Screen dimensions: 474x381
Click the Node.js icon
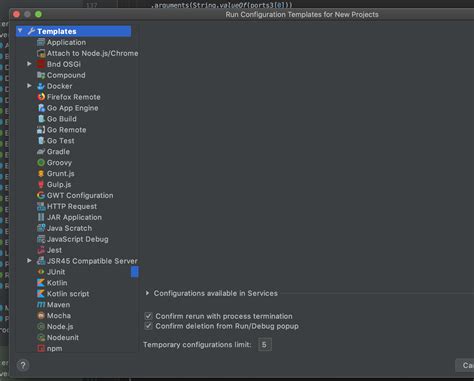tap(41, 327)
